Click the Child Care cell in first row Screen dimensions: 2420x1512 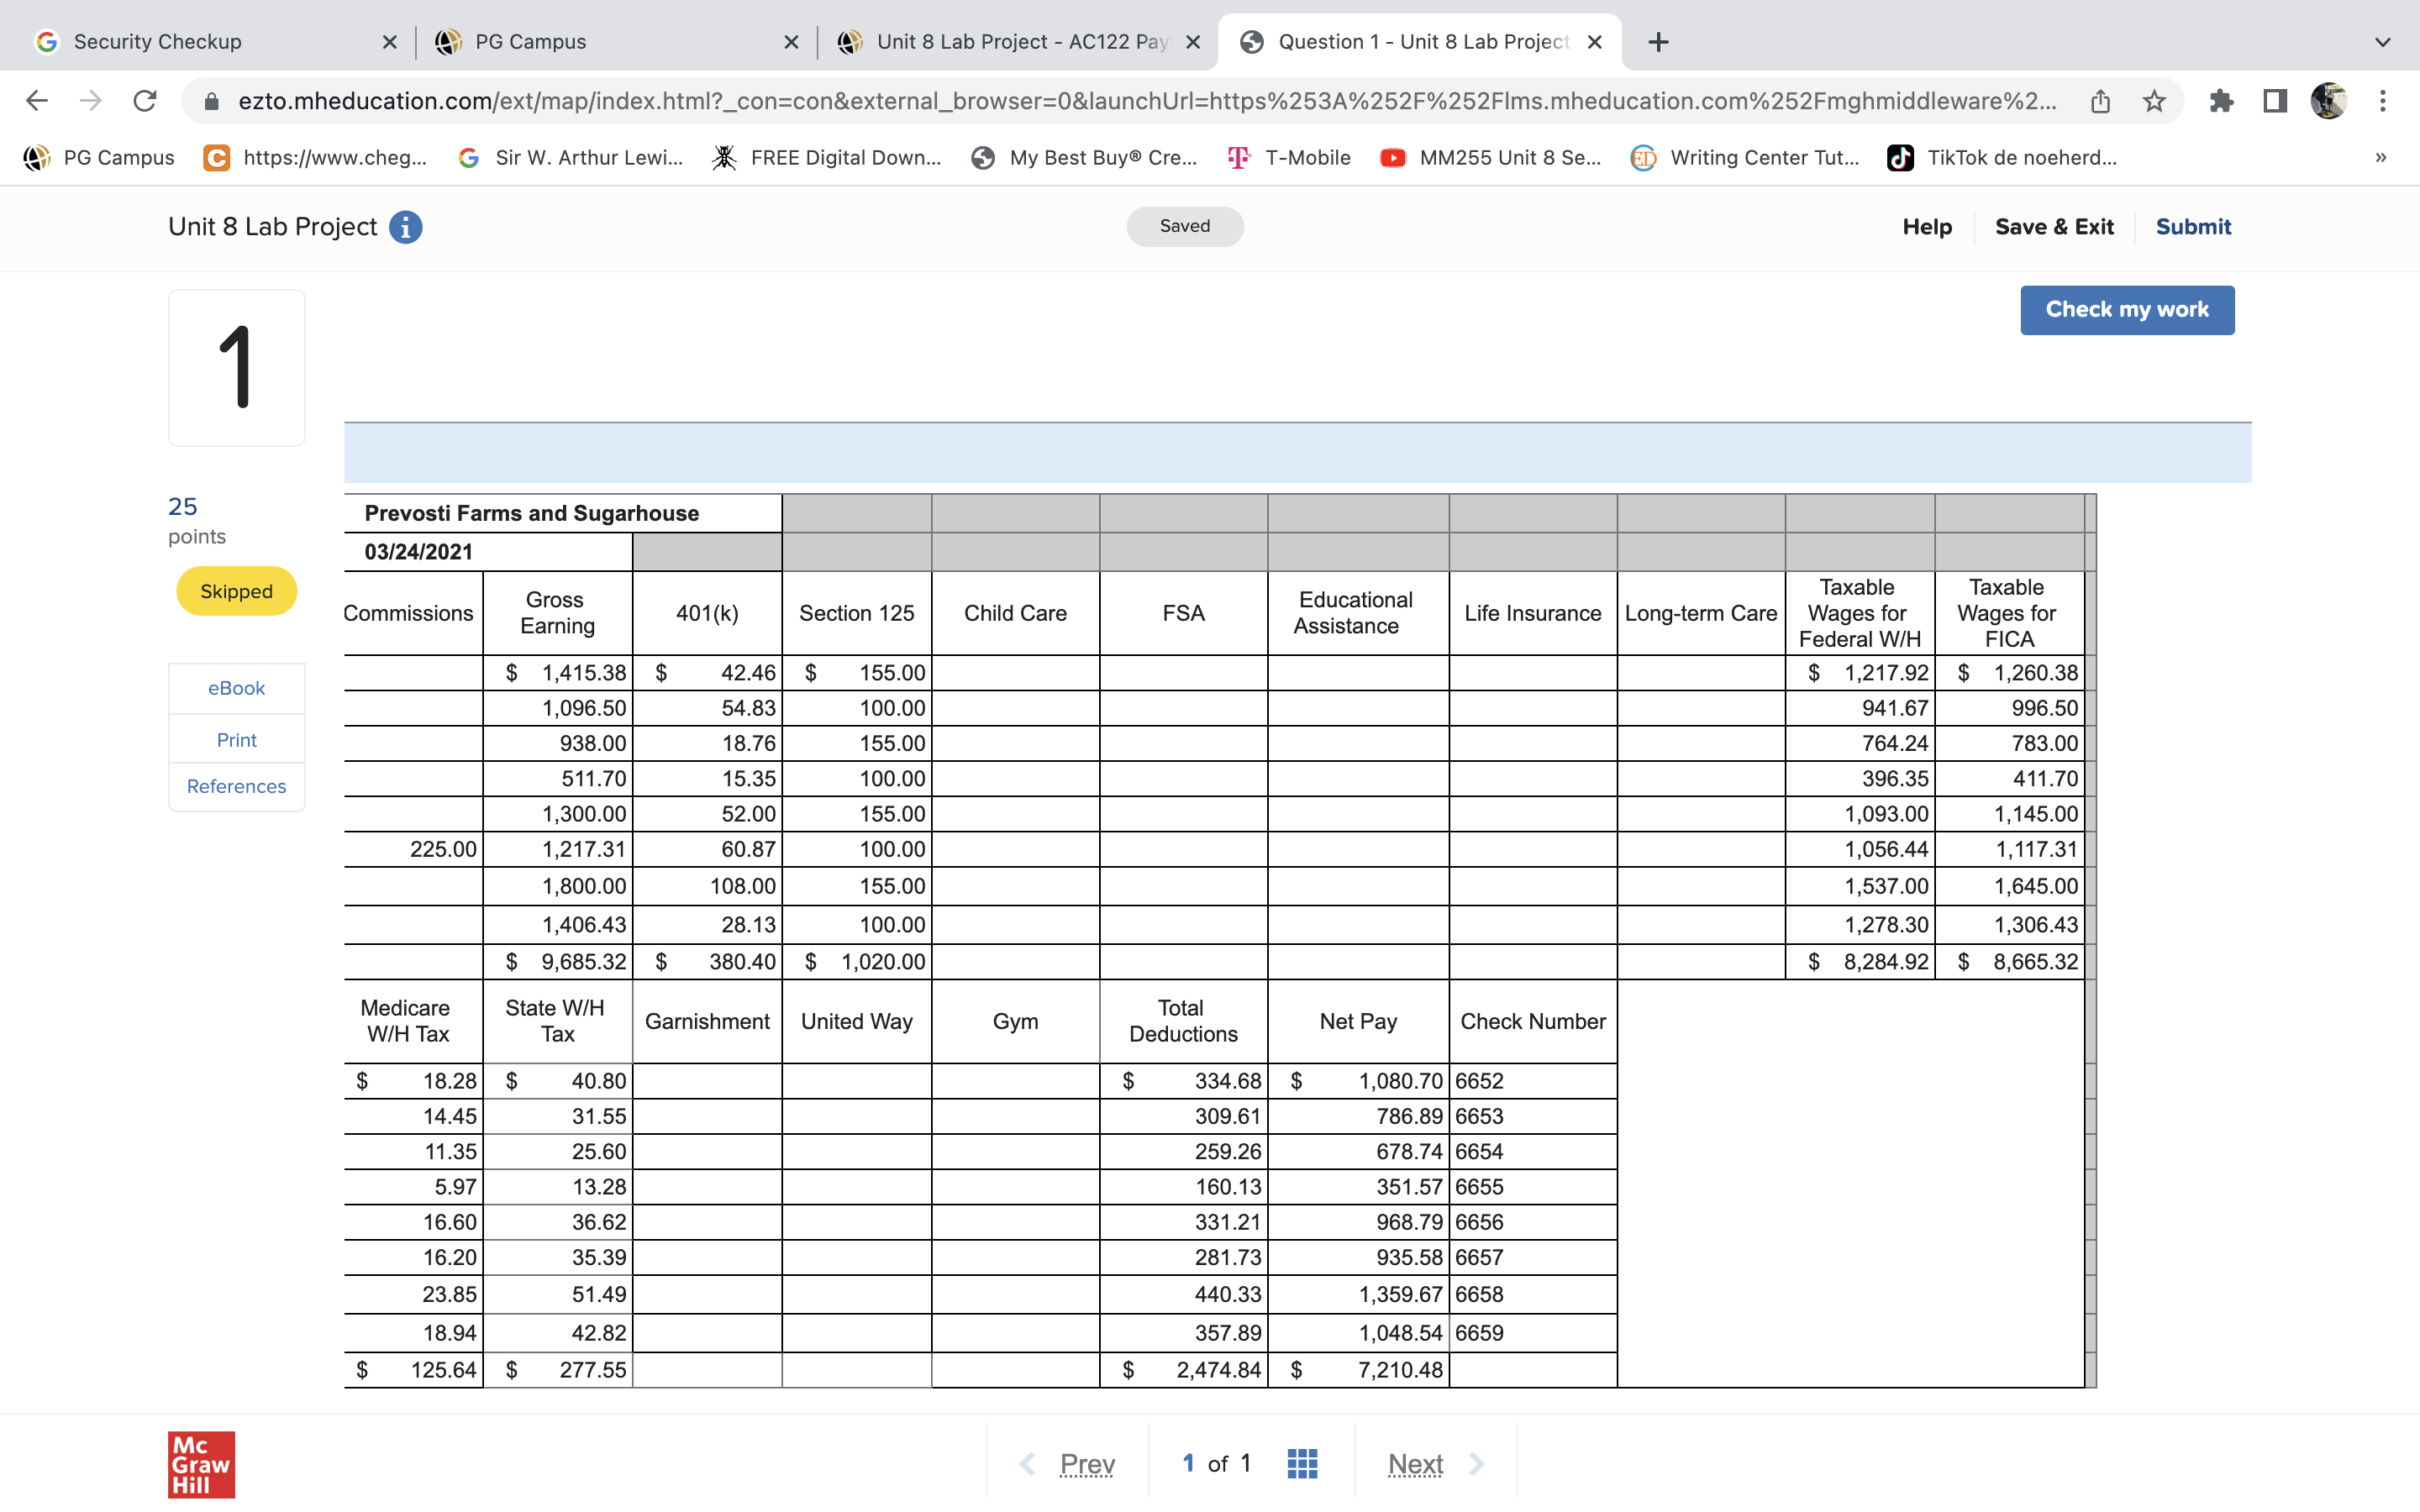coord(1014,673)
